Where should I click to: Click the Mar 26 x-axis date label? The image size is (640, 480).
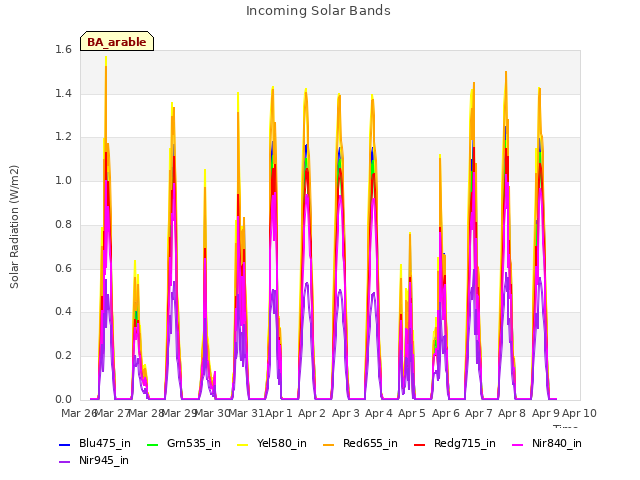(x=79, y=413)
